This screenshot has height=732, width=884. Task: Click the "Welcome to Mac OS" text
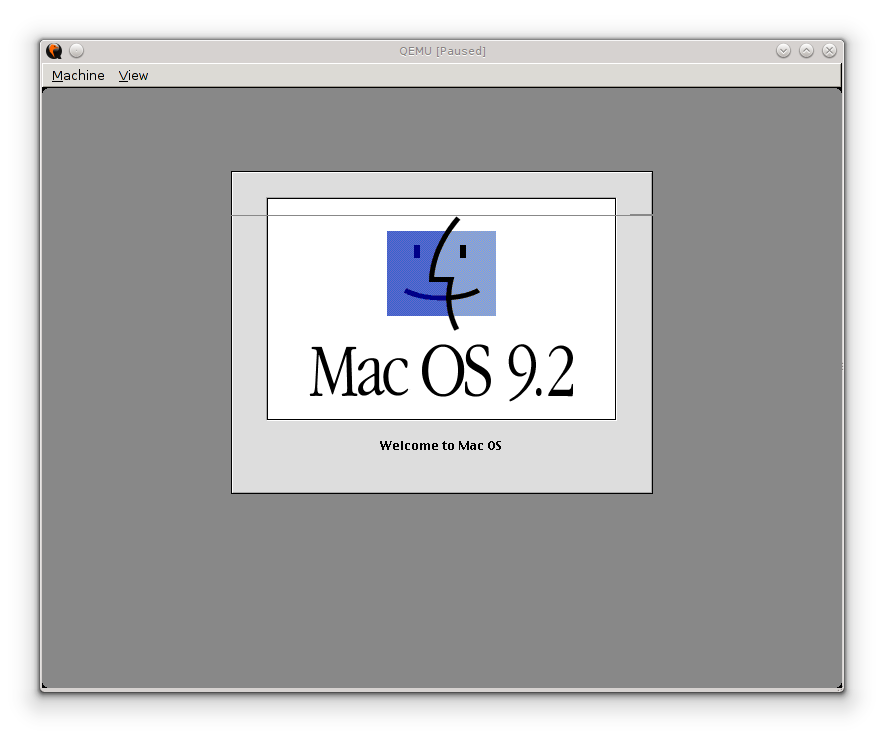click(440, 446)
